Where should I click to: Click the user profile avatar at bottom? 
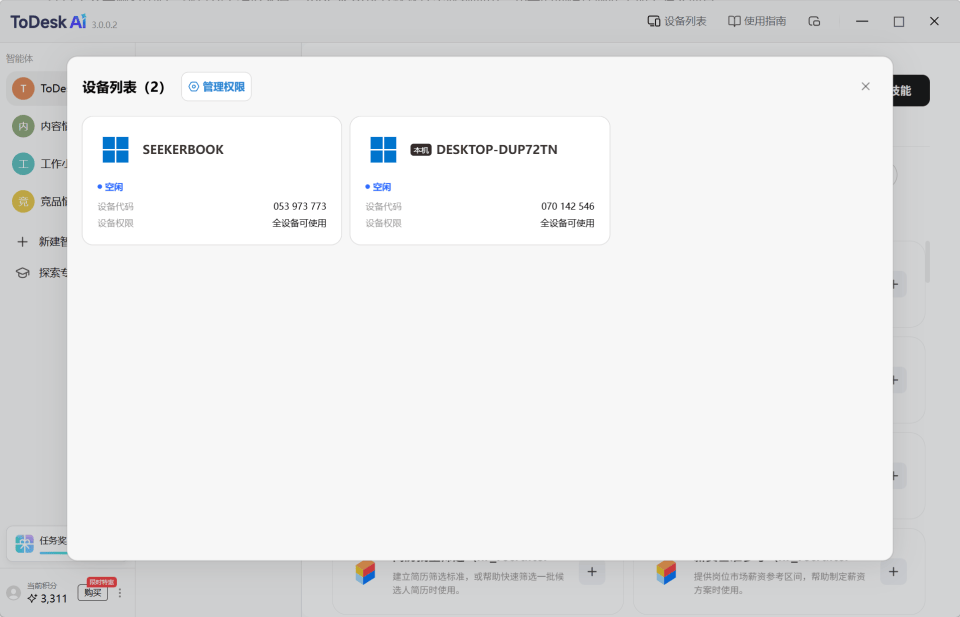(13, 593)
